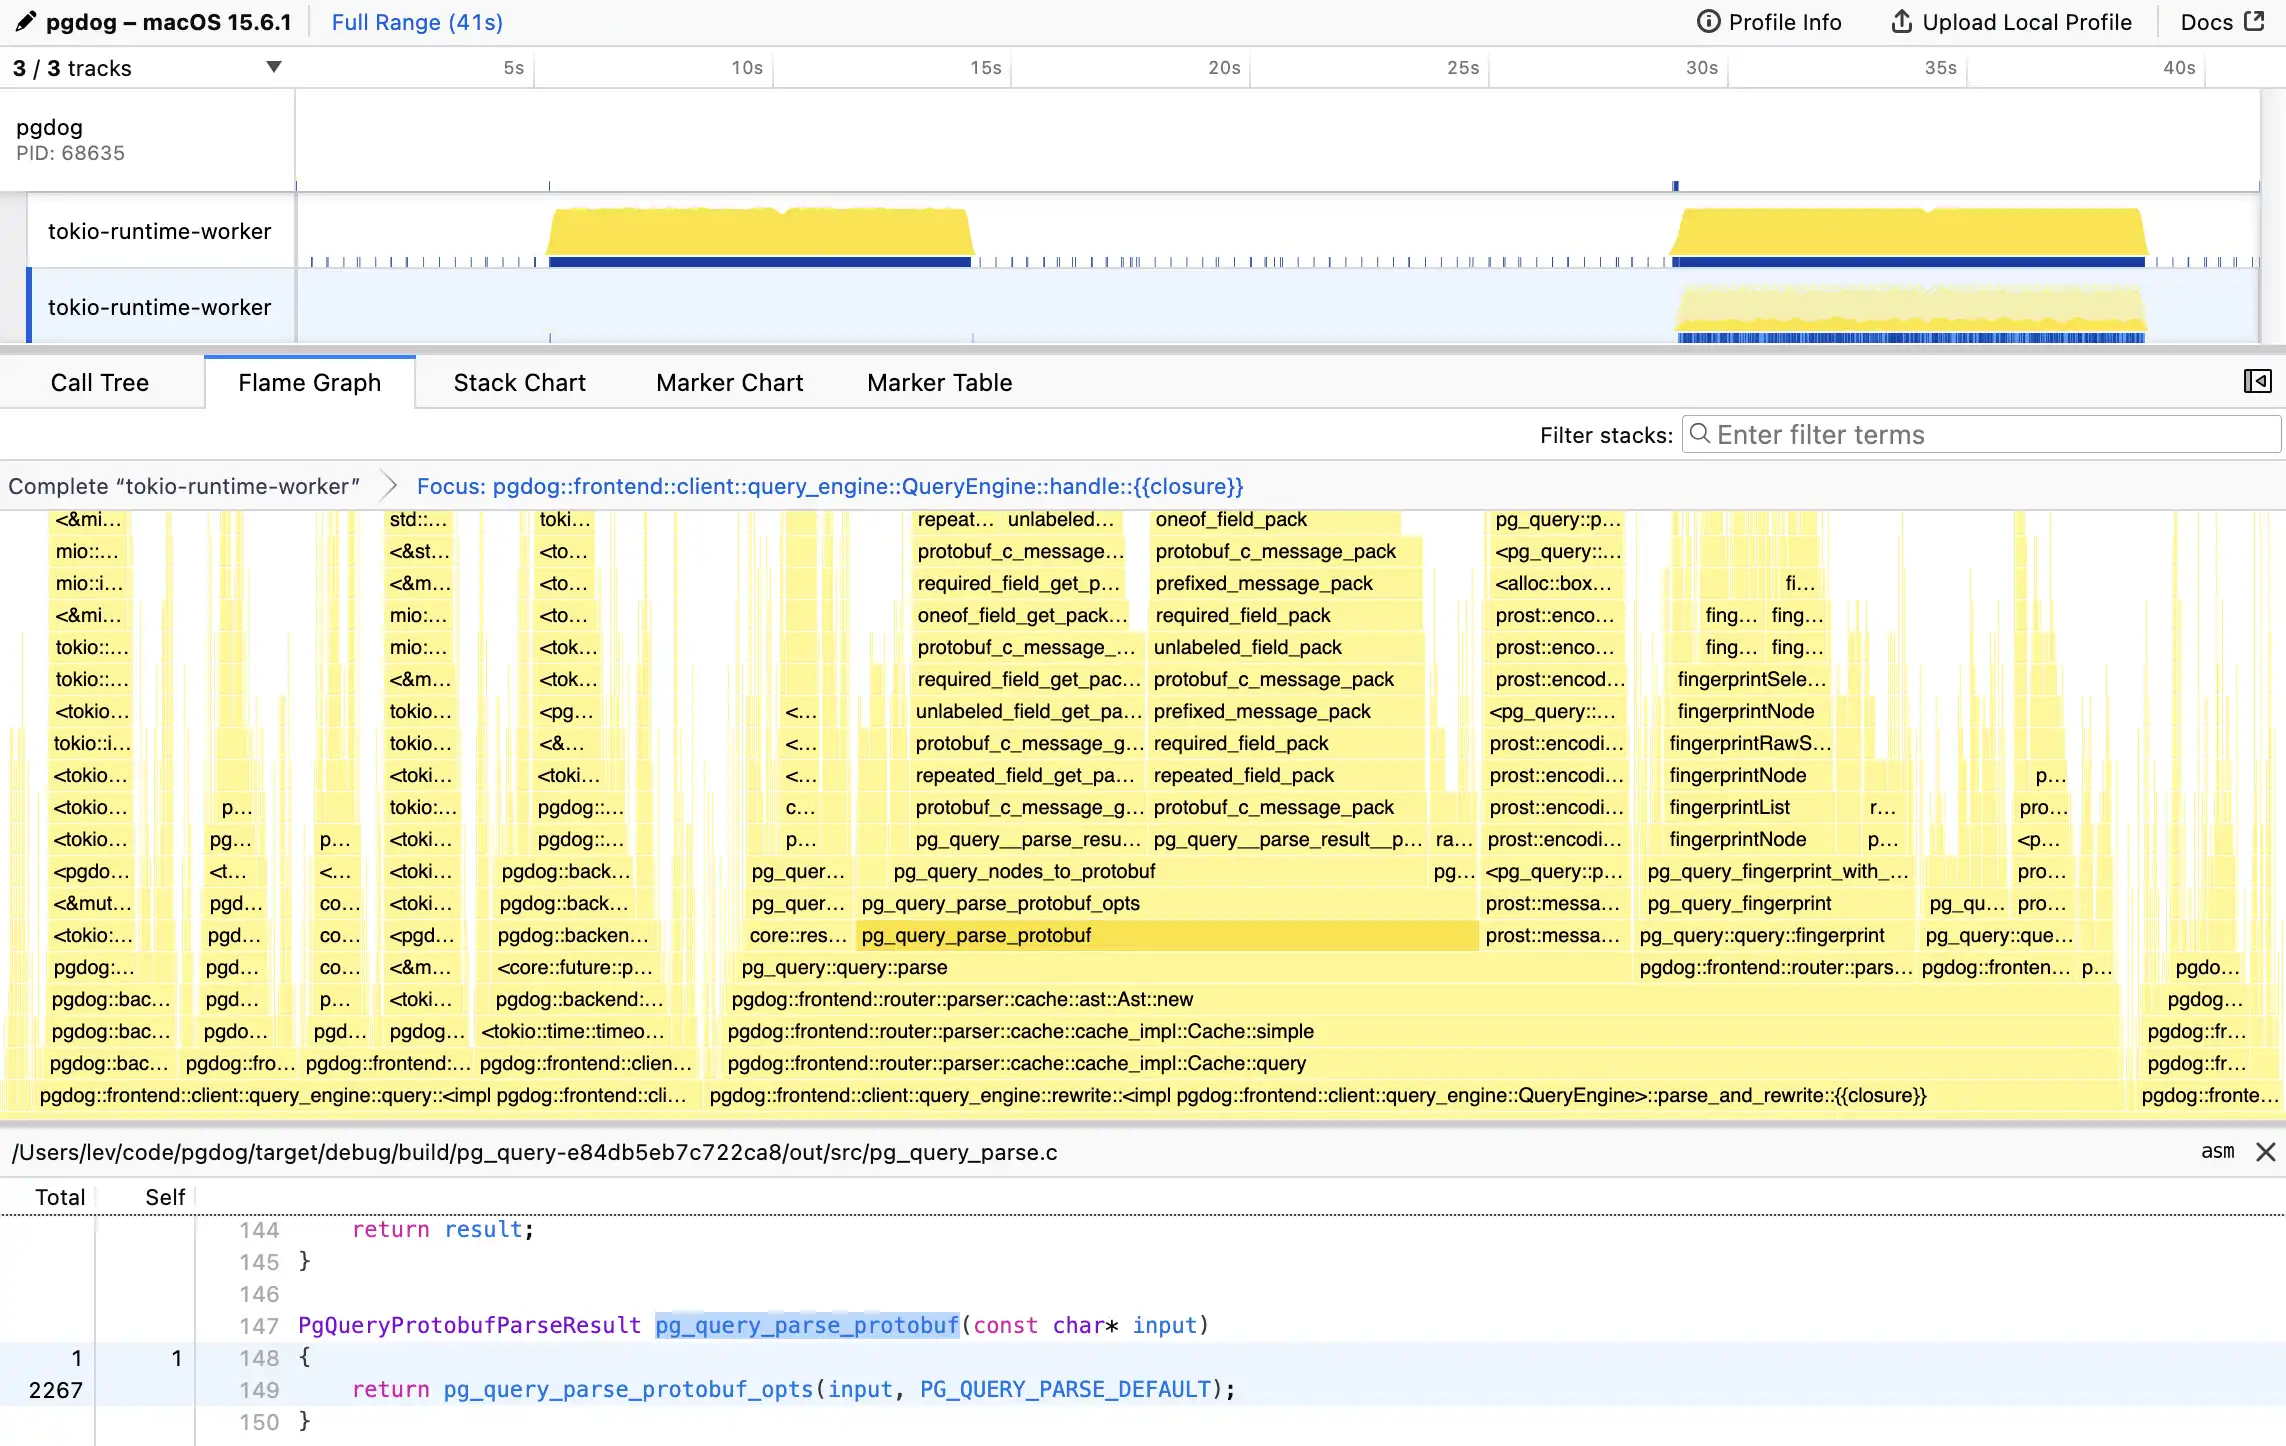The image size is (2286, 1446).
Task: Switch to the Call Tree tab
Action: [x=100, y=383]
